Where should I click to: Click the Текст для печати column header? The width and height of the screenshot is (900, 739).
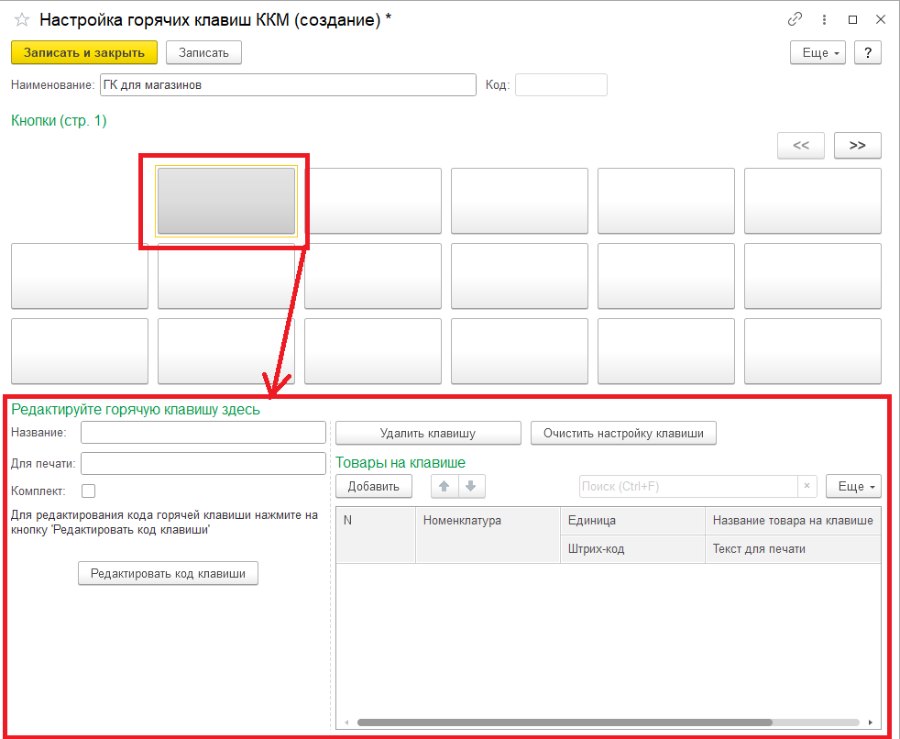pos(793,549)
